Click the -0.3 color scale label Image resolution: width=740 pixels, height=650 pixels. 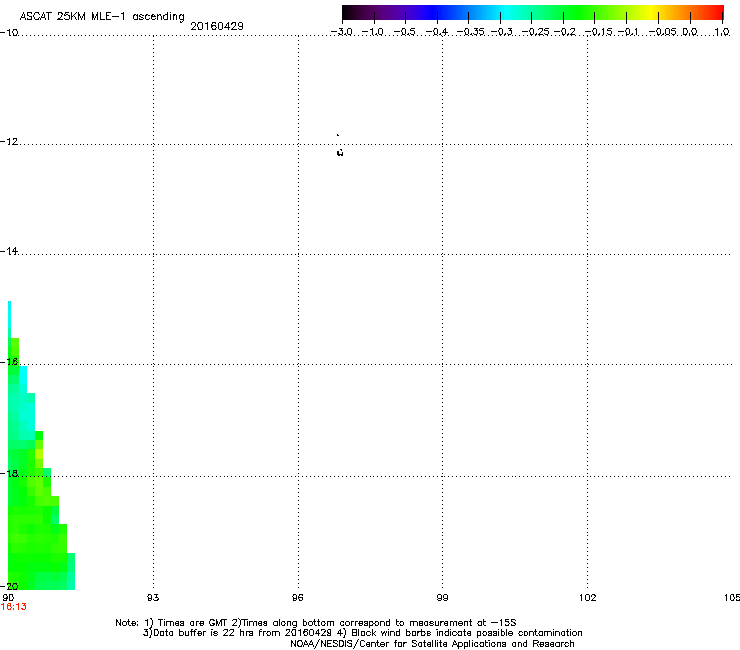pyautogui.click(x=502, y=32)
